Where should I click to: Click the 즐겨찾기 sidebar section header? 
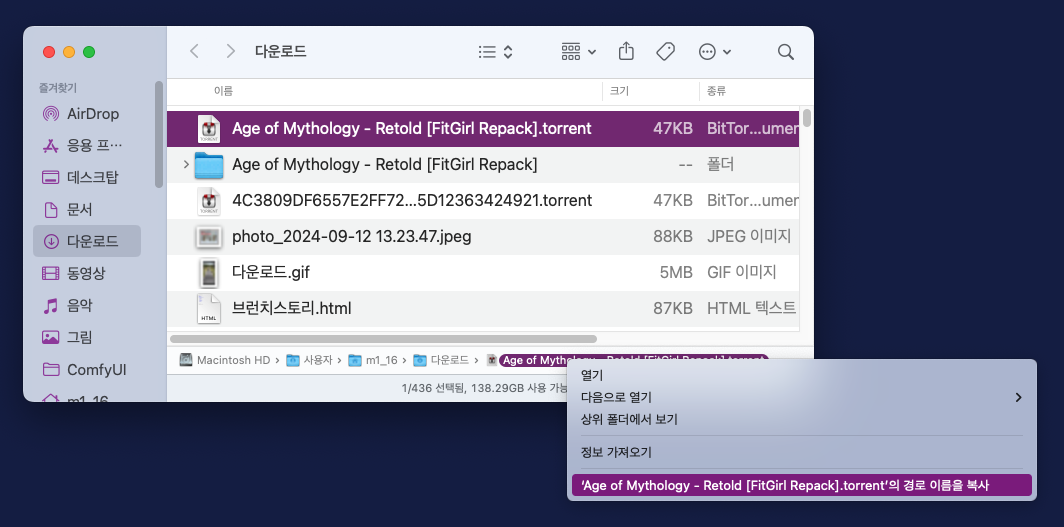pyautogui.click(x=58, y=87)
